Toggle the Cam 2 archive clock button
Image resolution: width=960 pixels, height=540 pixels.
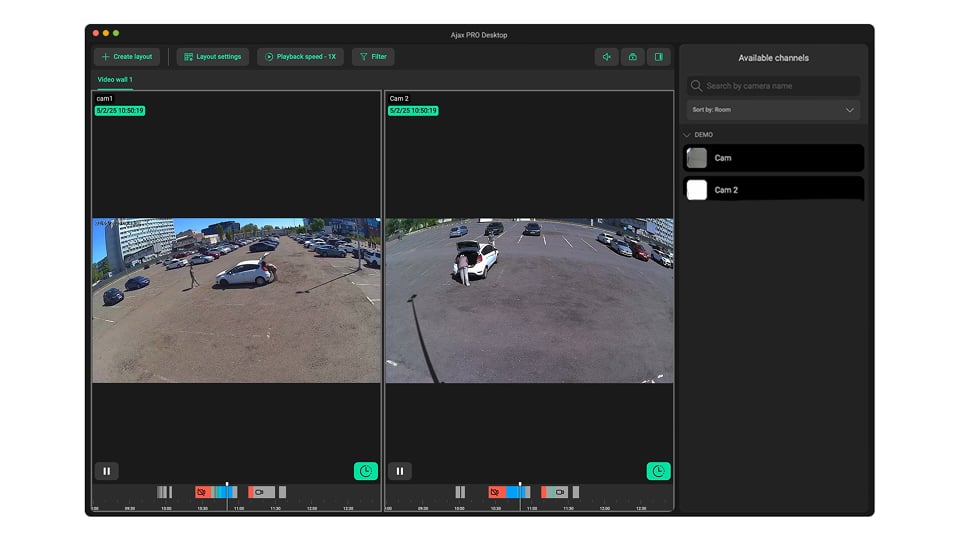[658, 471]
